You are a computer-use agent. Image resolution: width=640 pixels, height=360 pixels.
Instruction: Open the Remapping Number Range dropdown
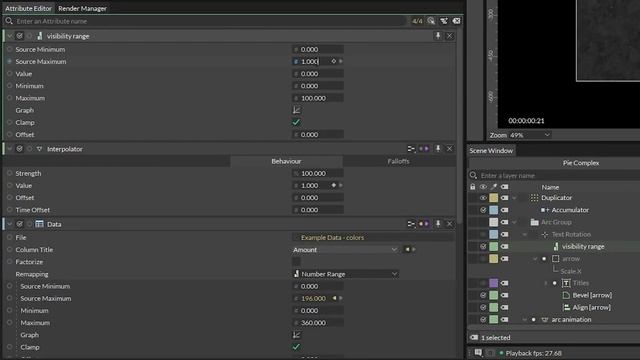(x=345, y=274)
